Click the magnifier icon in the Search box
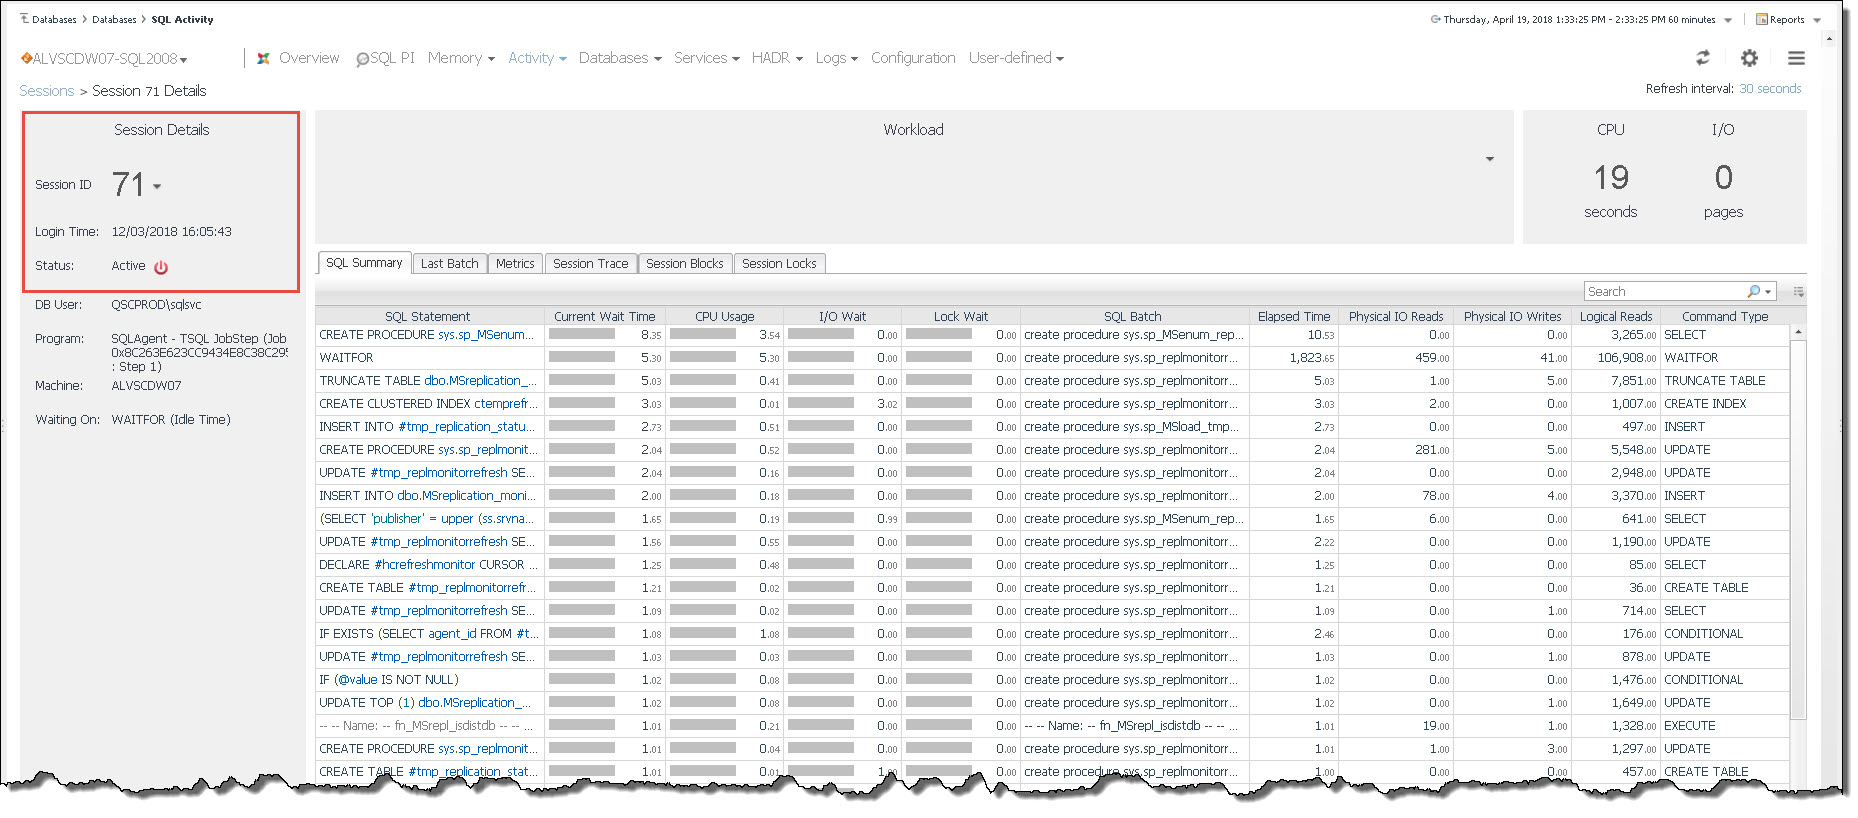This screenshot has width=1858, height=818. [x=1754, y=292]
